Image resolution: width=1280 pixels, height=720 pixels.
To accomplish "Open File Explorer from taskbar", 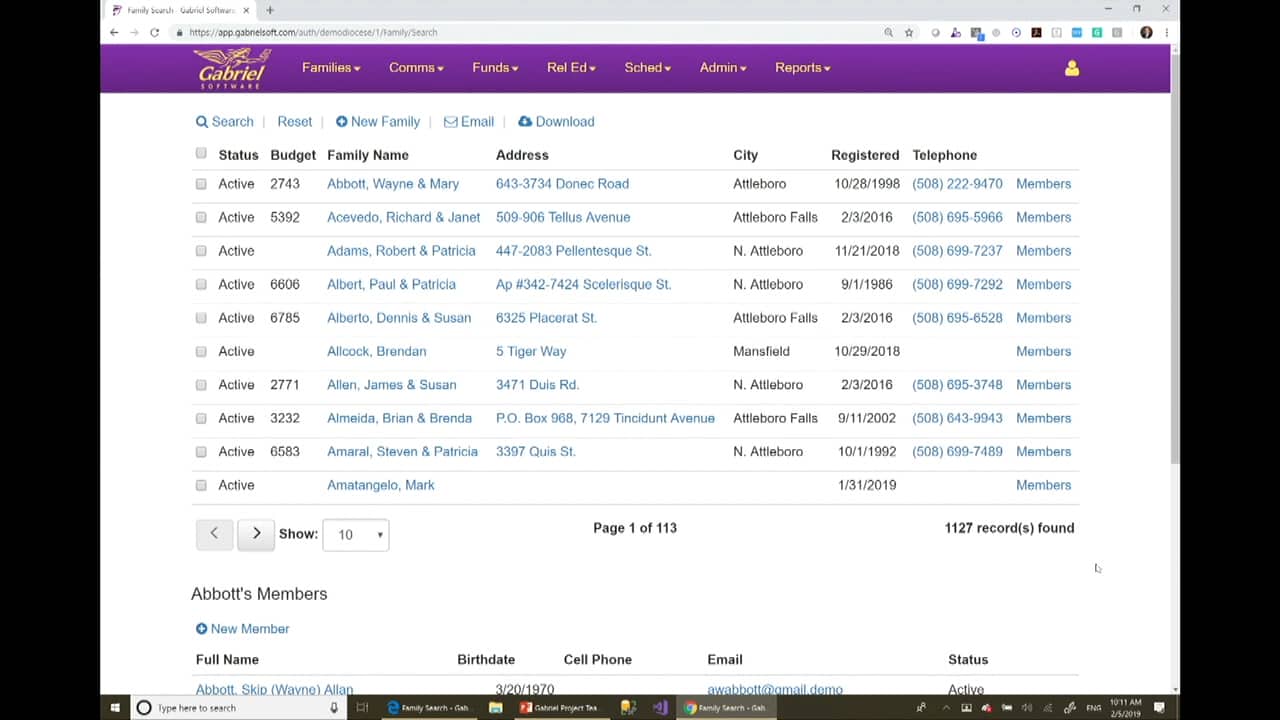I will [495, 707].
